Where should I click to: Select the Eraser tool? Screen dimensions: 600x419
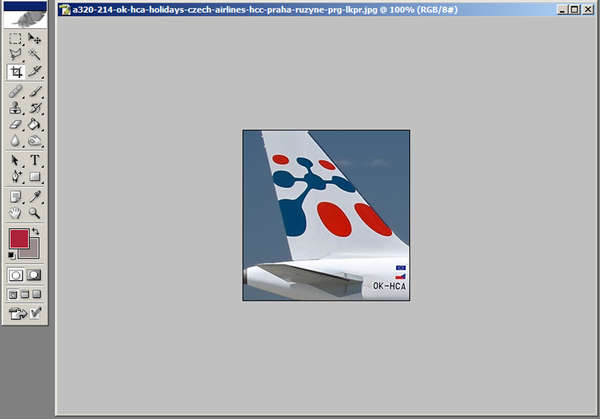[15, 125]
